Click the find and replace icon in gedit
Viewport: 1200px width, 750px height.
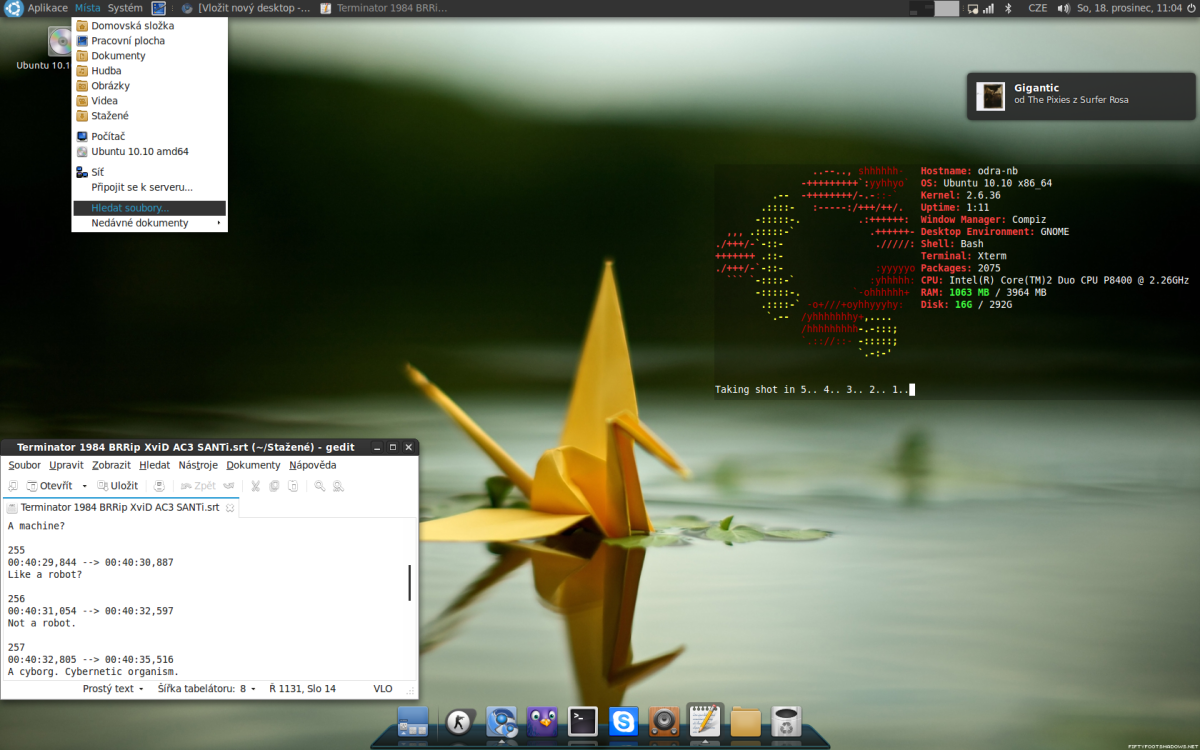point(338,486)
